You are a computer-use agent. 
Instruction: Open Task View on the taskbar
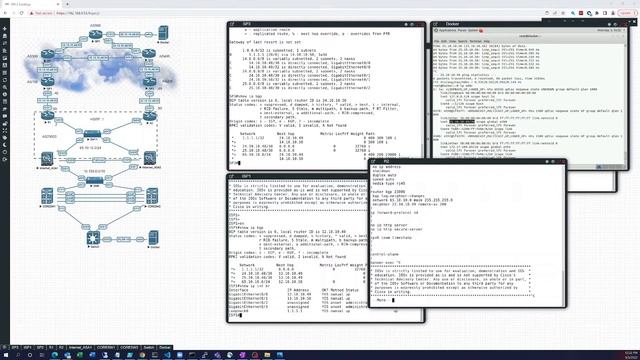click(42, 355)
